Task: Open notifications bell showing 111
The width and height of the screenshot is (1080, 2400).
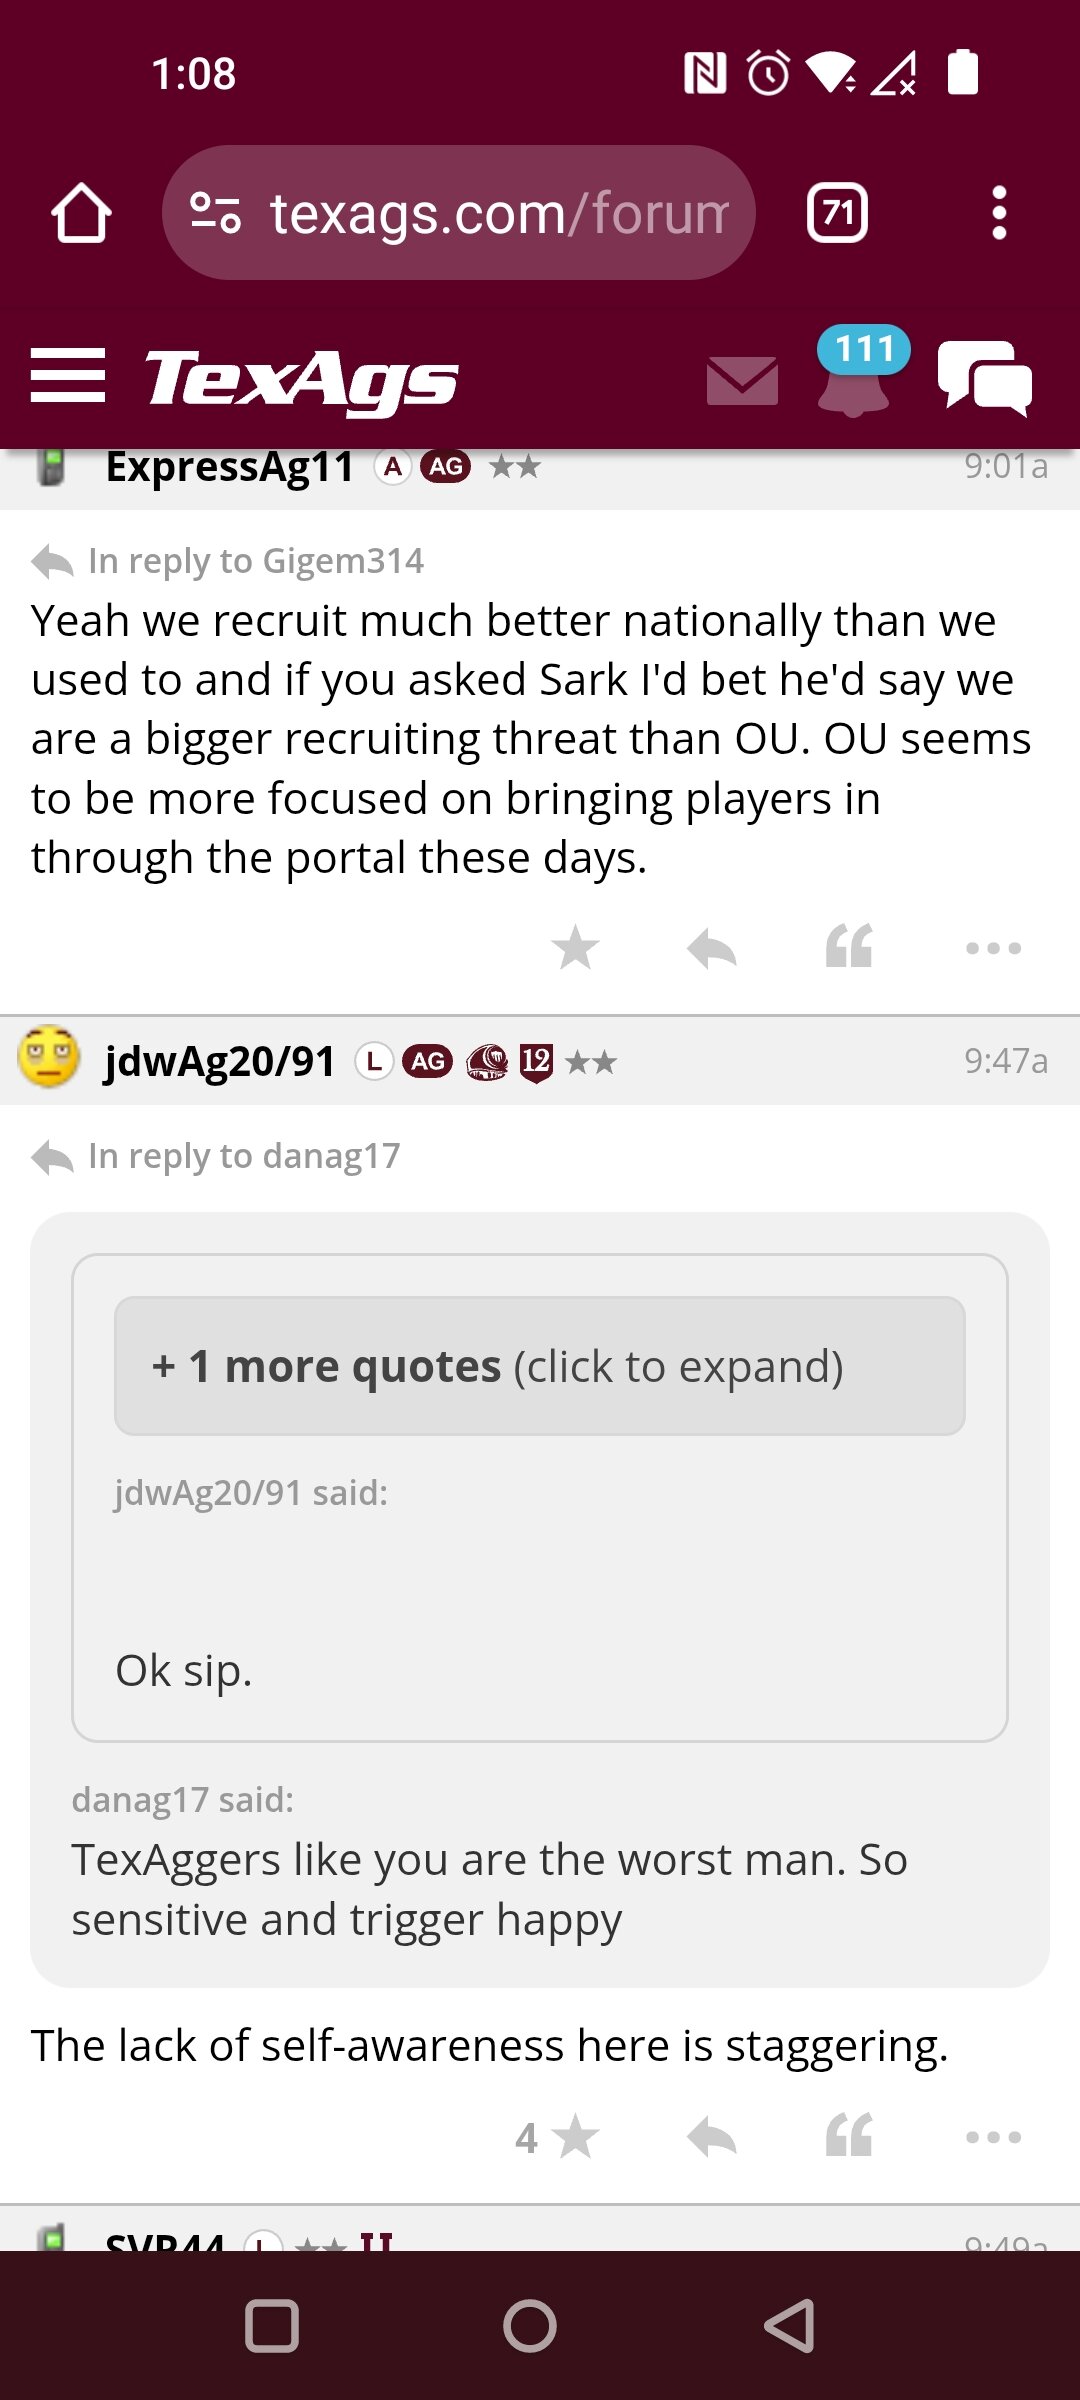Action: 855,372
